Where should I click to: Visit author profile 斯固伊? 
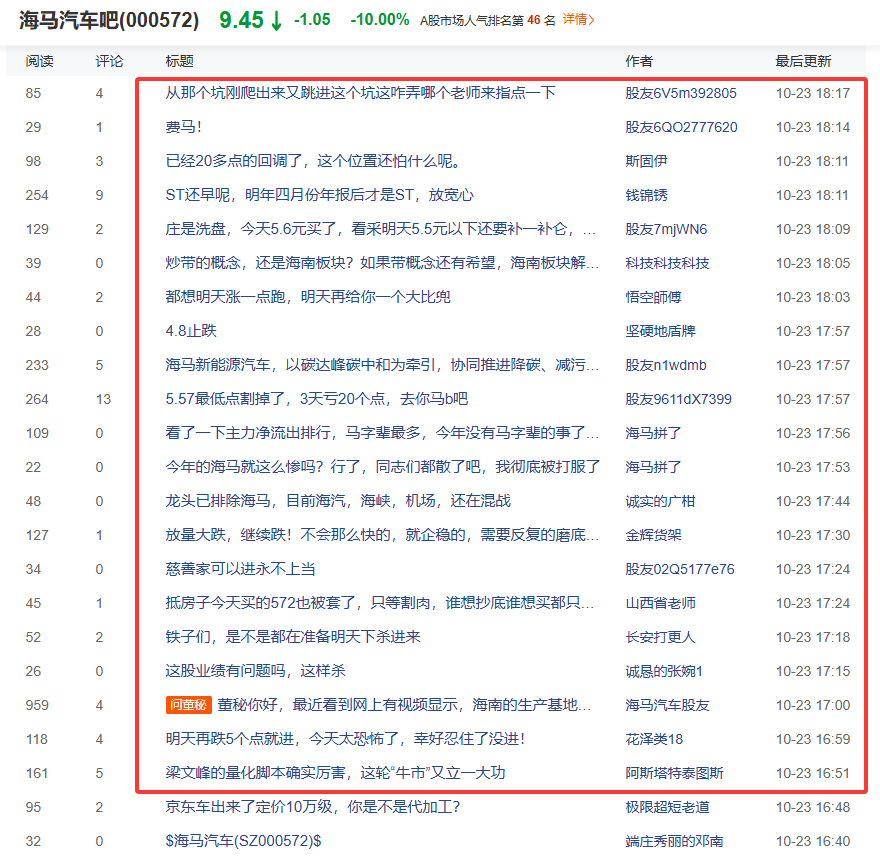(x=647, y=161)
